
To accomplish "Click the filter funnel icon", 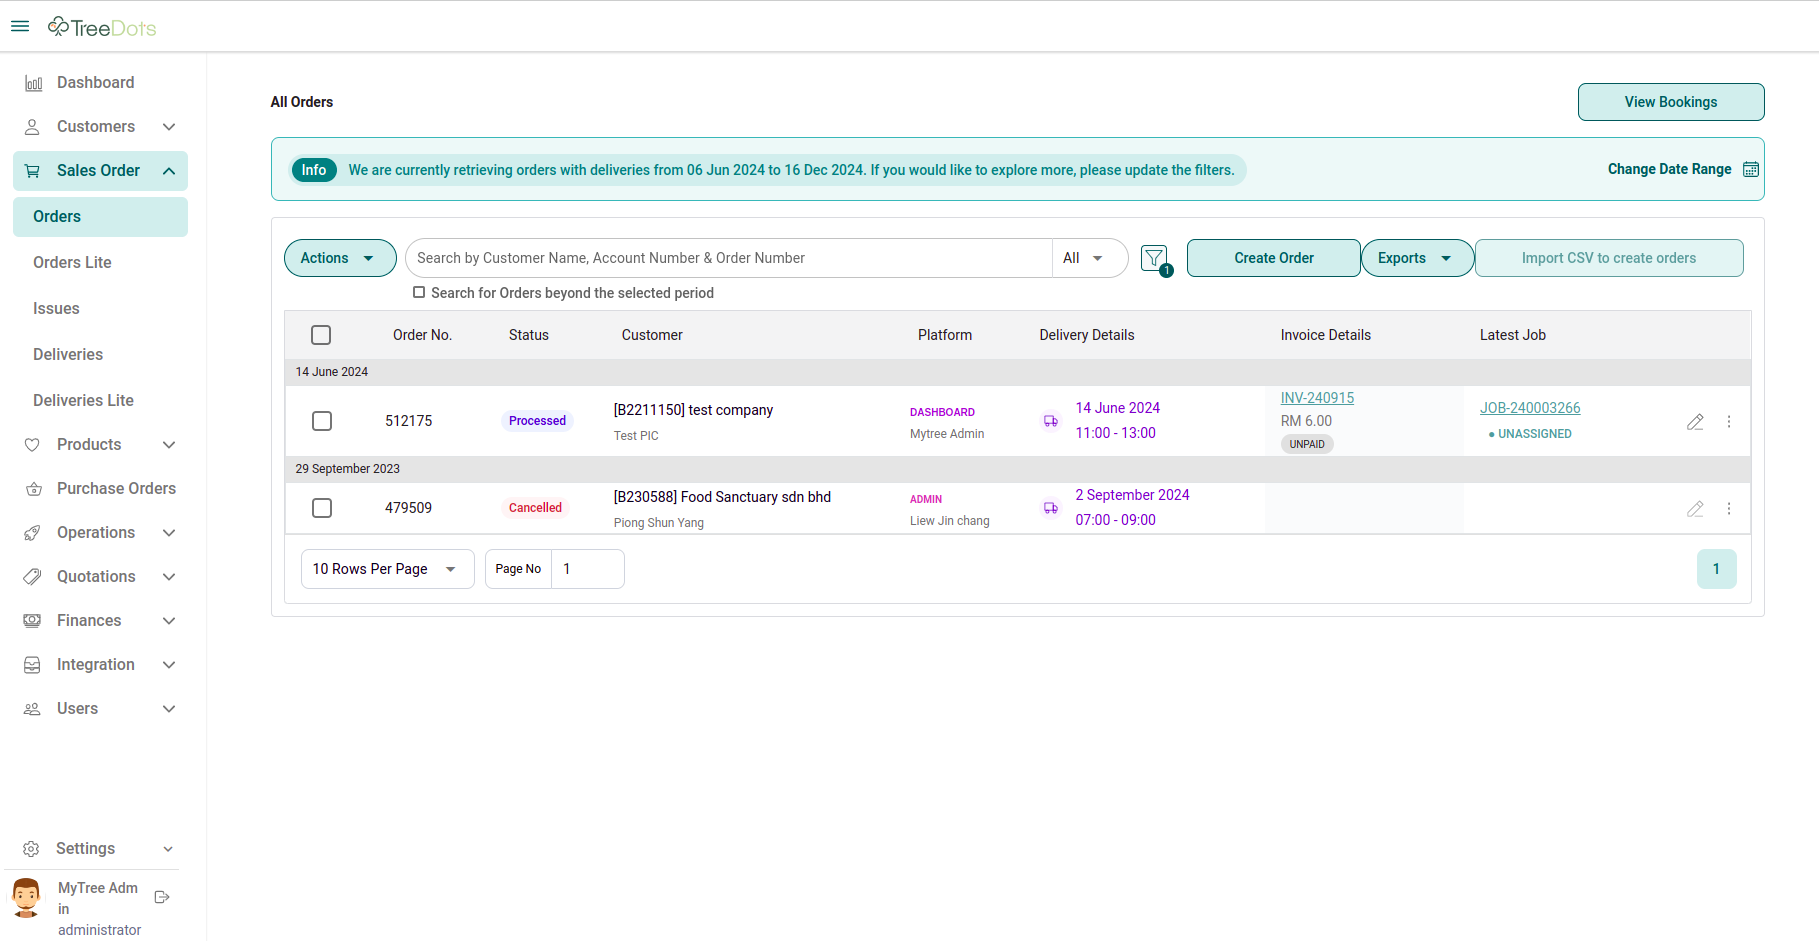I will tap(1154, 258).
